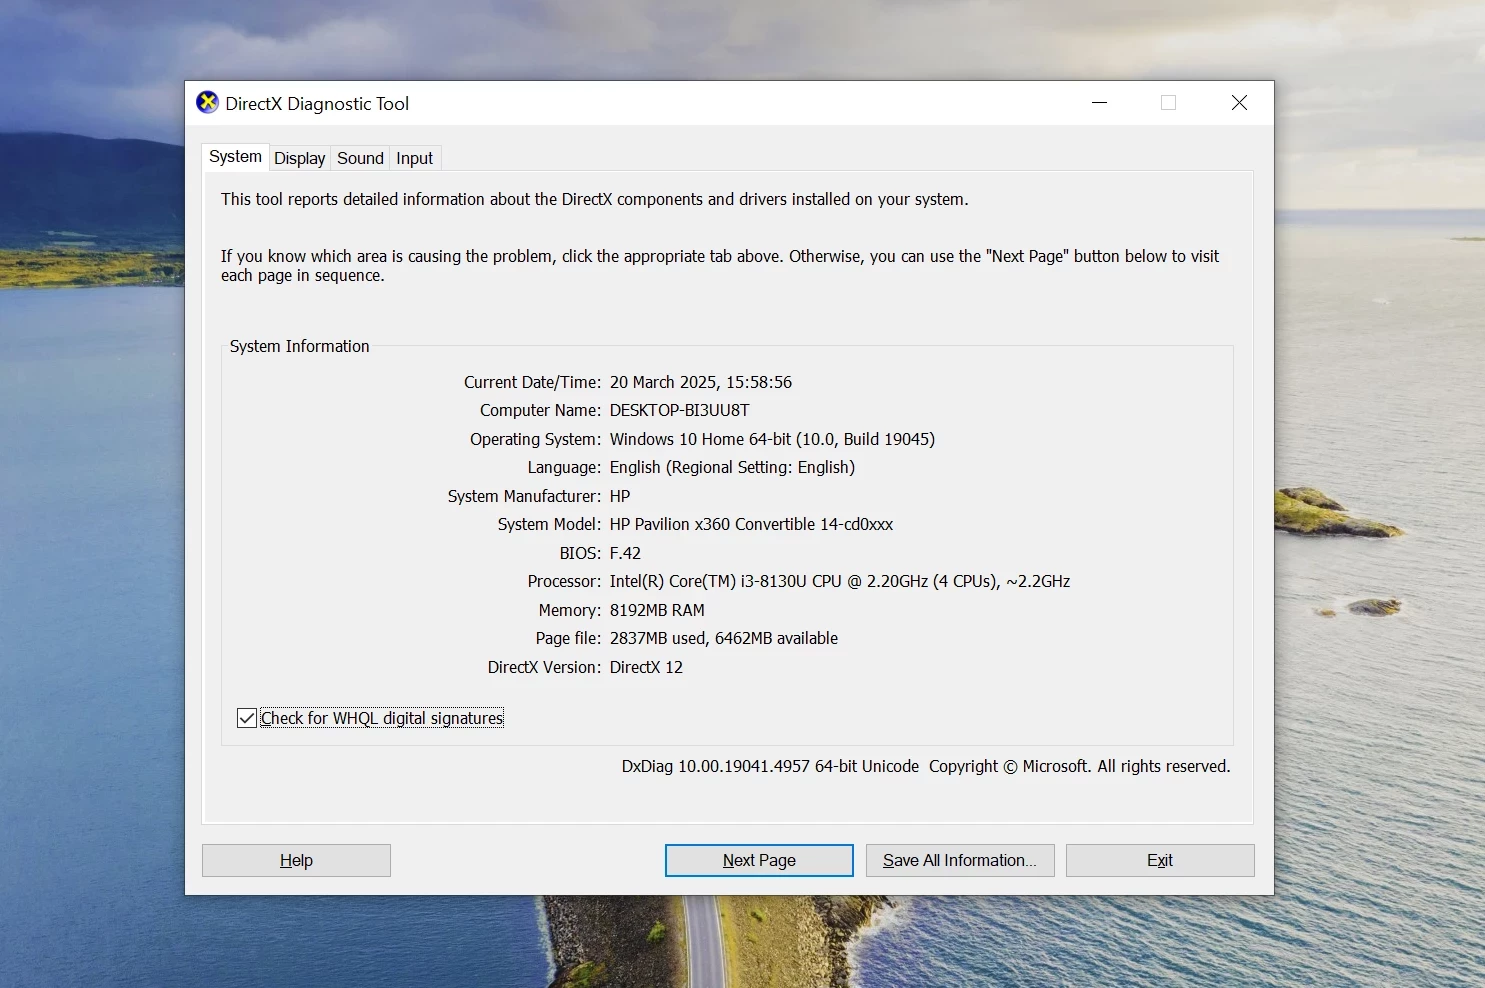Select the System tab
1485x988 pixels.
click(235, 157)
